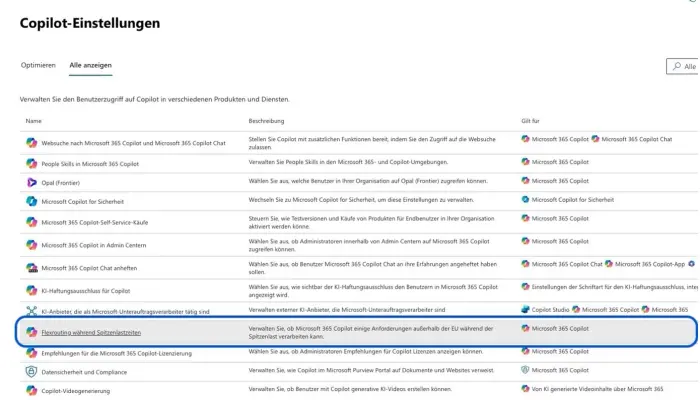
Task: Click the Opal (Frontier) description text
Action: point(368,181)
